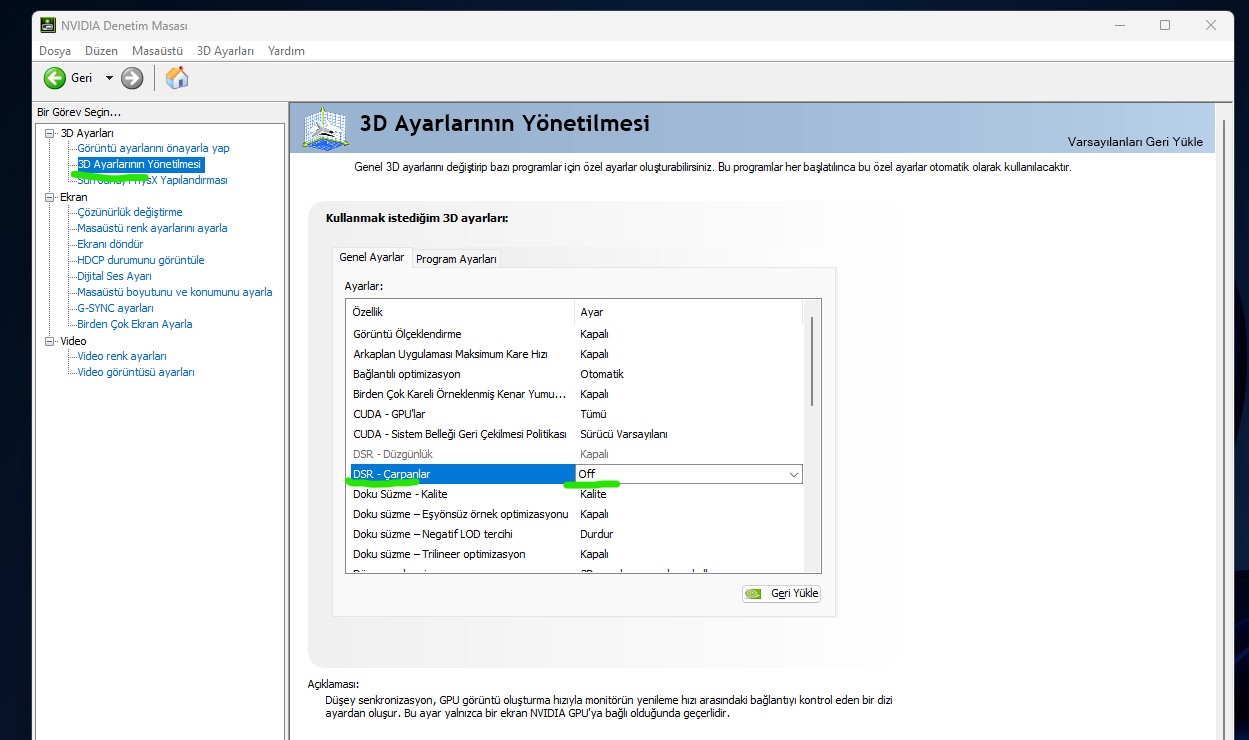Open Birden Çok Ekran Ayarla
Screen dimensions: 1249x740
[135, 324]
